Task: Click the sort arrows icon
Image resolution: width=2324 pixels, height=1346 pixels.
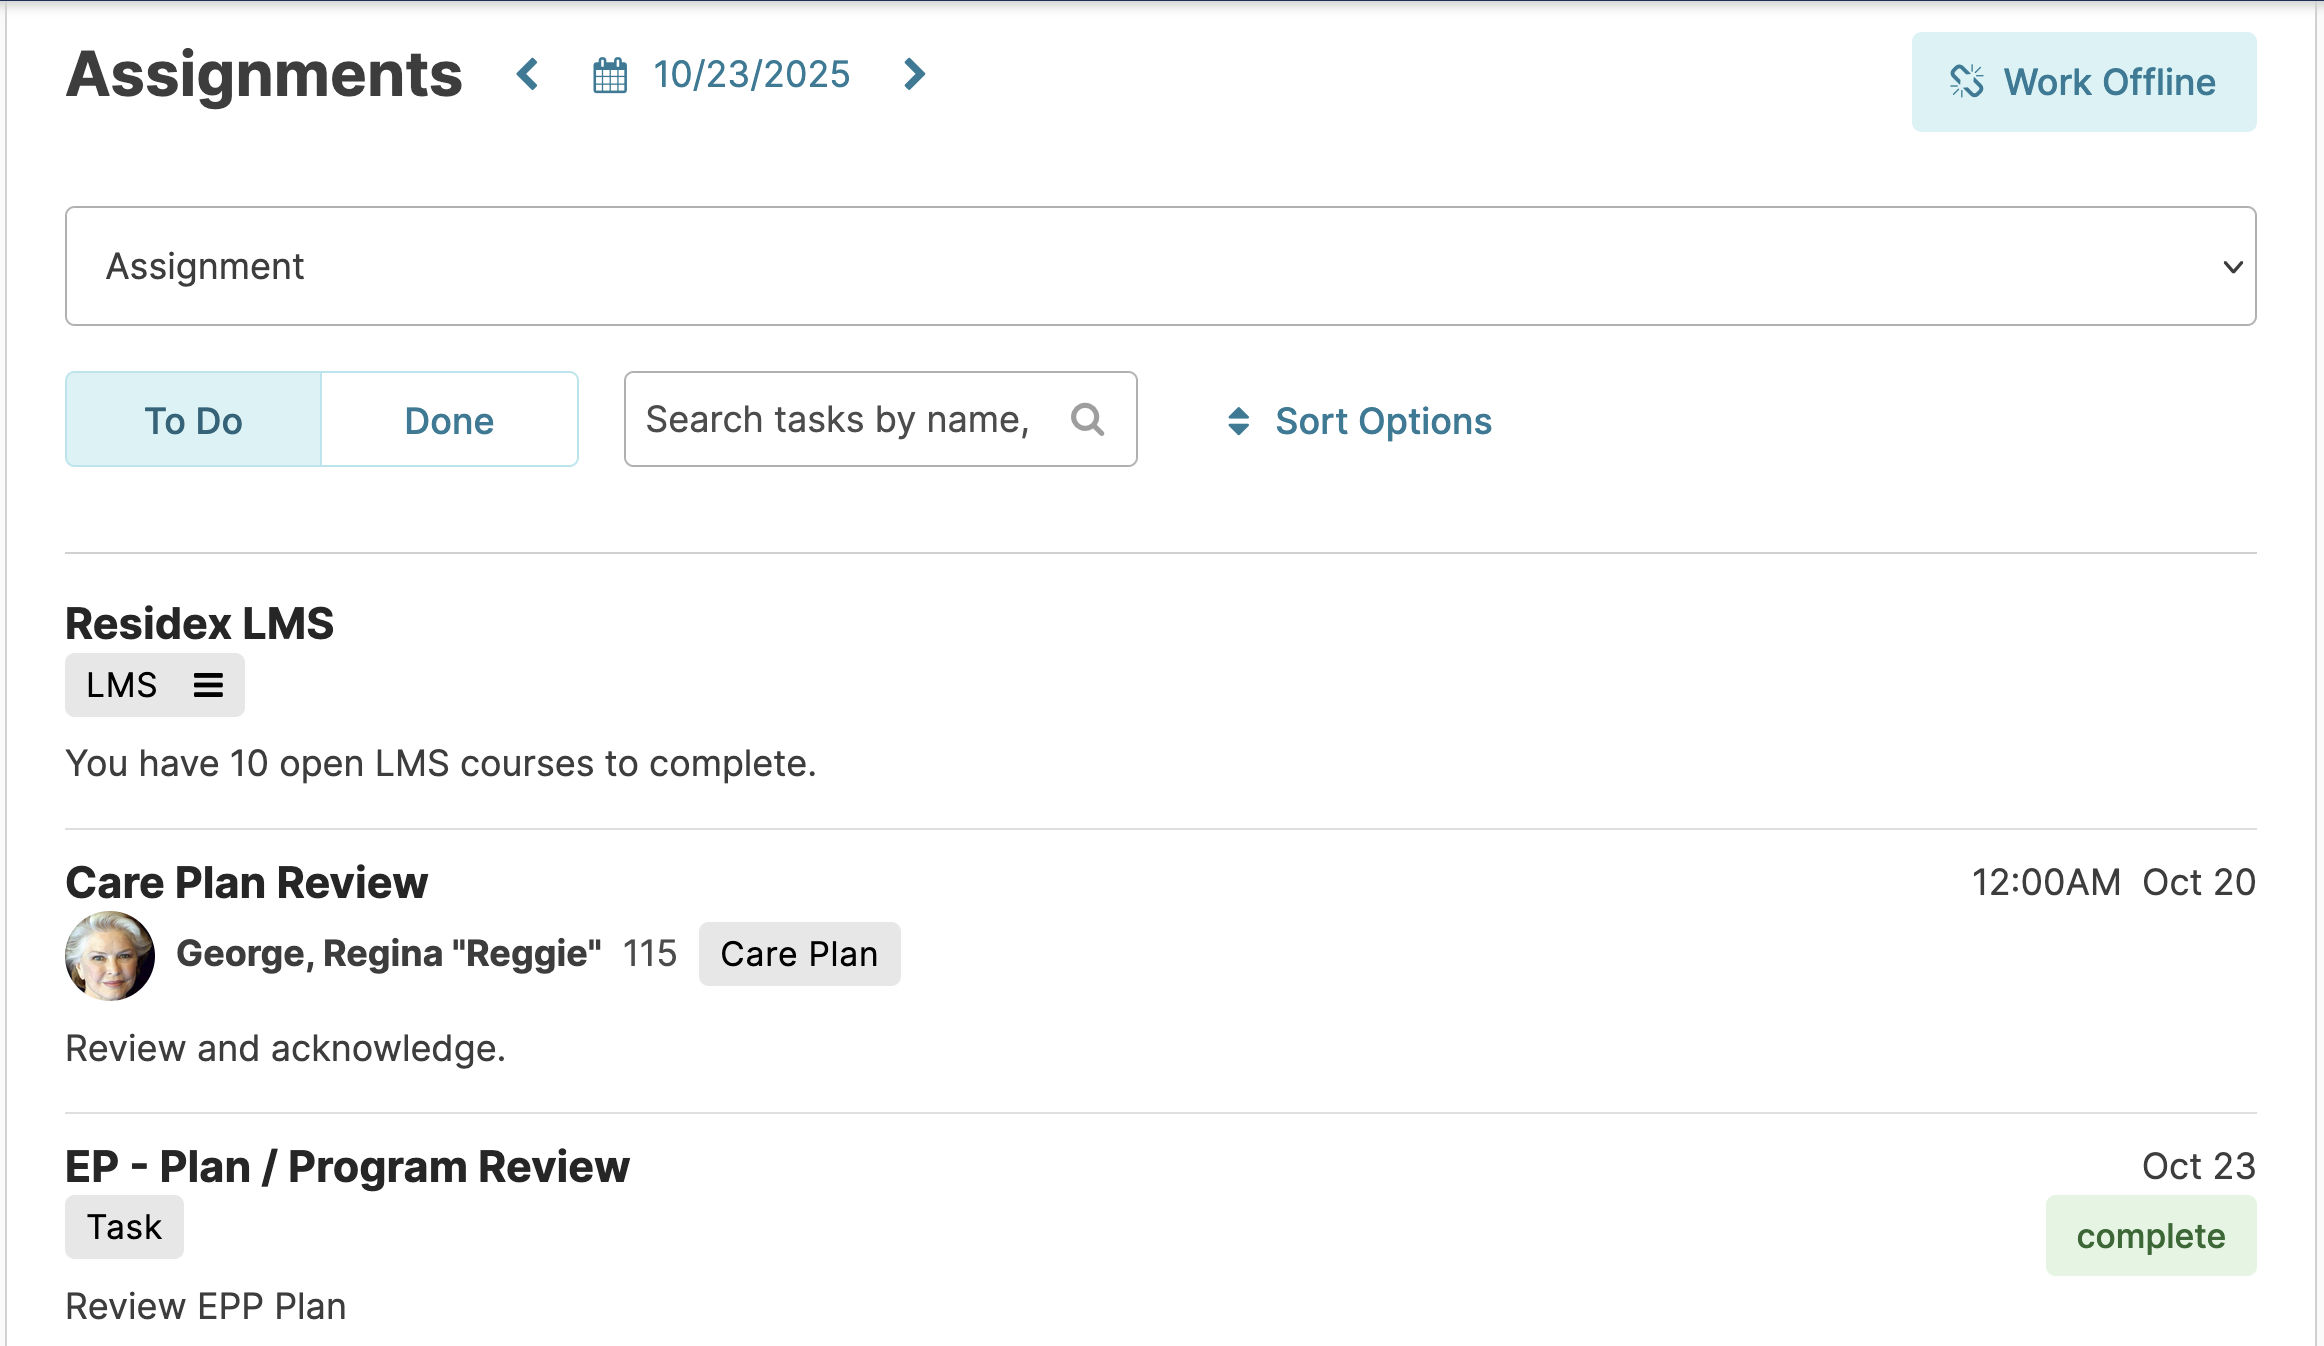Action: pyautogui.click(x=1238, y=421)
